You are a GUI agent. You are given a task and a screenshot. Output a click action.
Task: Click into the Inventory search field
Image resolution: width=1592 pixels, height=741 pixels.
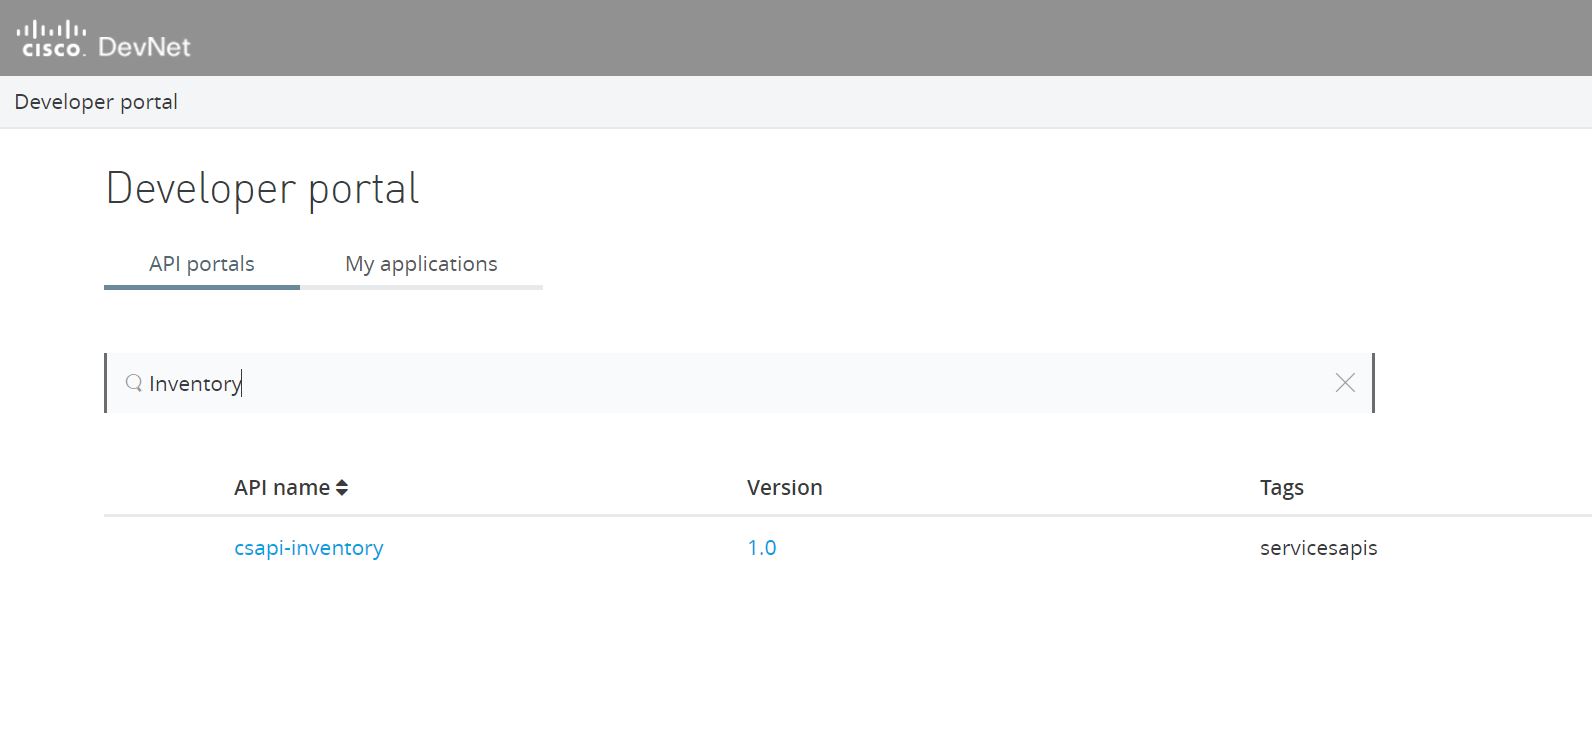point(739,383)
